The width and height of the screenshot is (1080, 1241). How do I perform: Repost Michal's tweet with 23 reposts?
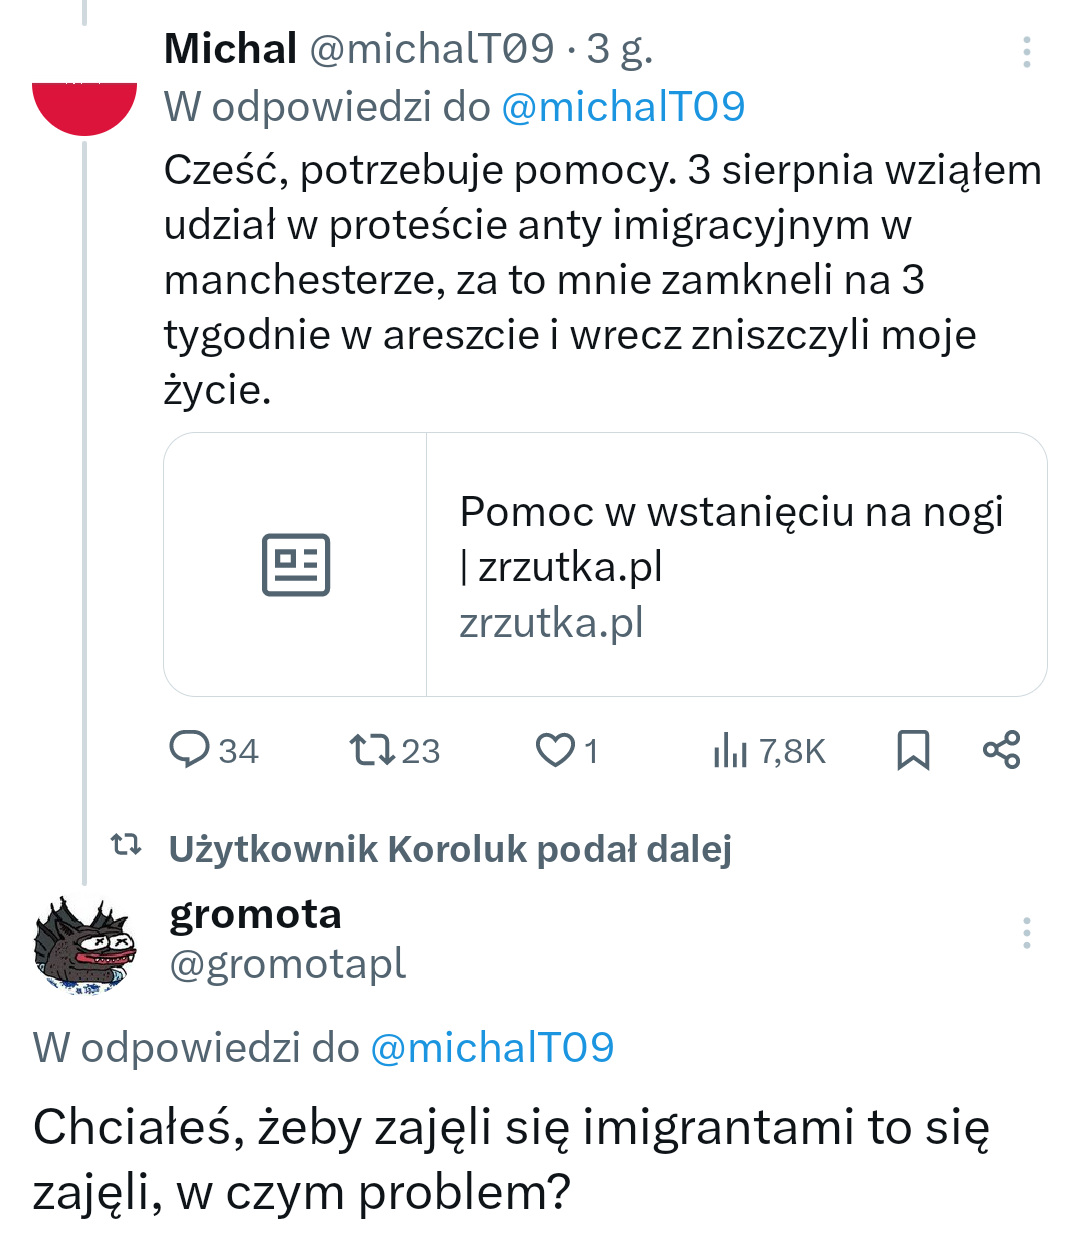pos(372,750)
